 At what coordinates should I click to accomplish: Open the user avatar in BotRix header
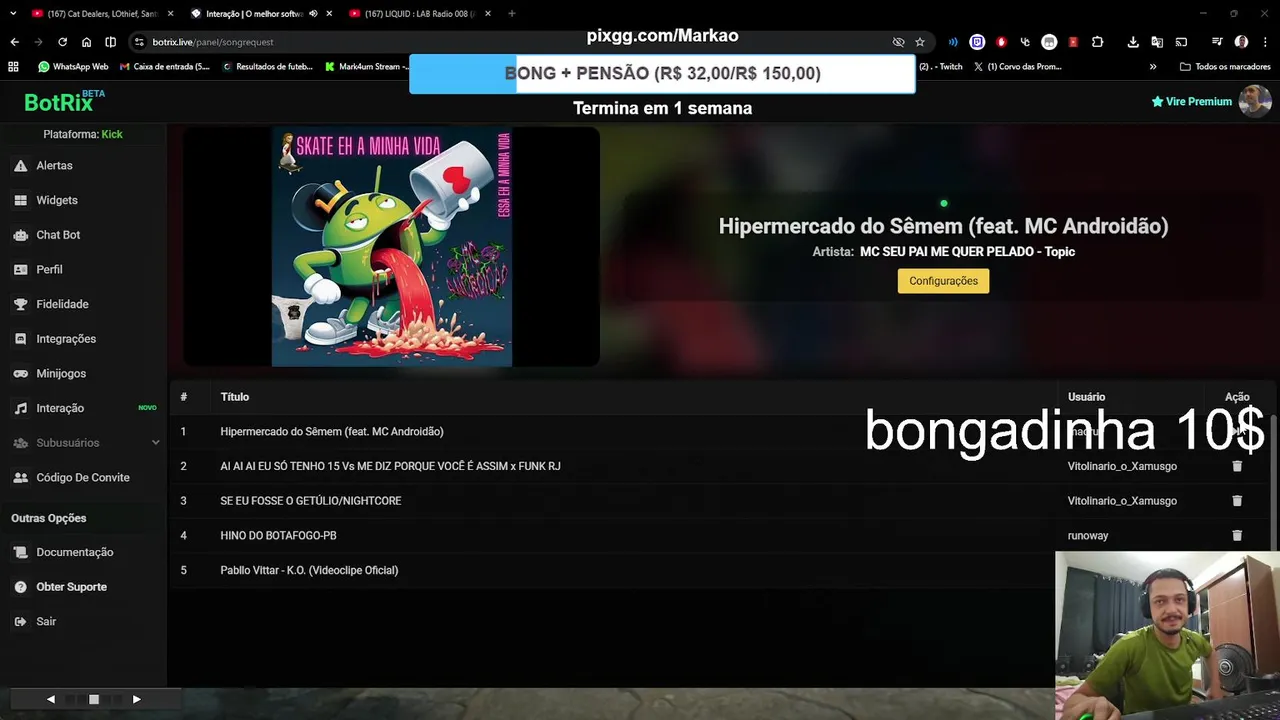[x=1255, y=101]
